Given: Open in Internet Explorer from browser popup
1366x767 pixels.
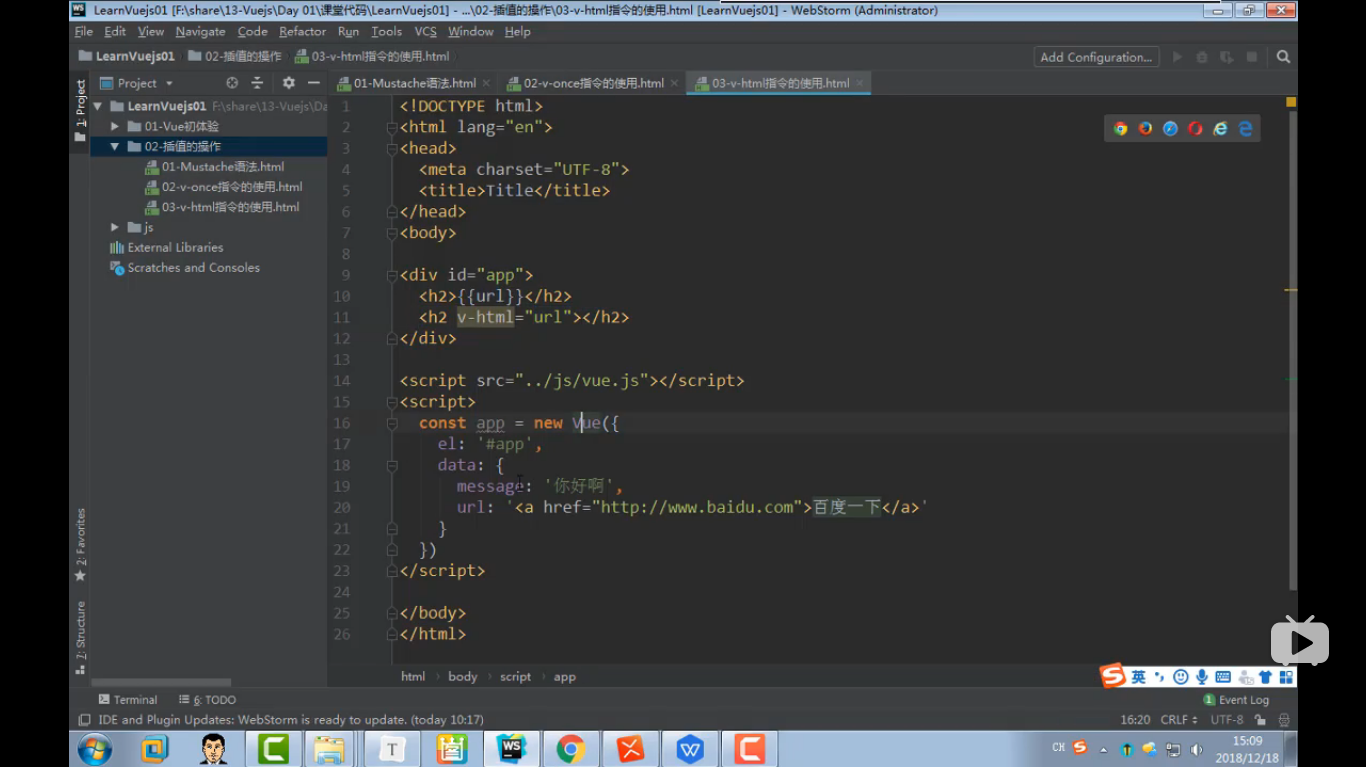Looking at the screenshot, I should [x=1221, y=129].
